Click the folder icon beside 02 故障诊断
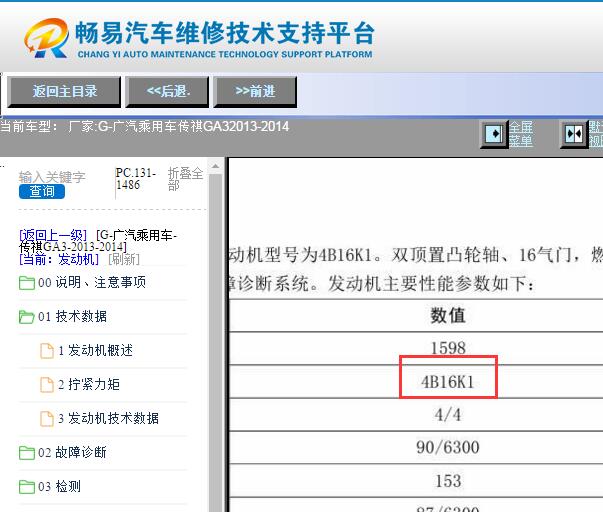603x512 pixels. (x=27, y=453)
